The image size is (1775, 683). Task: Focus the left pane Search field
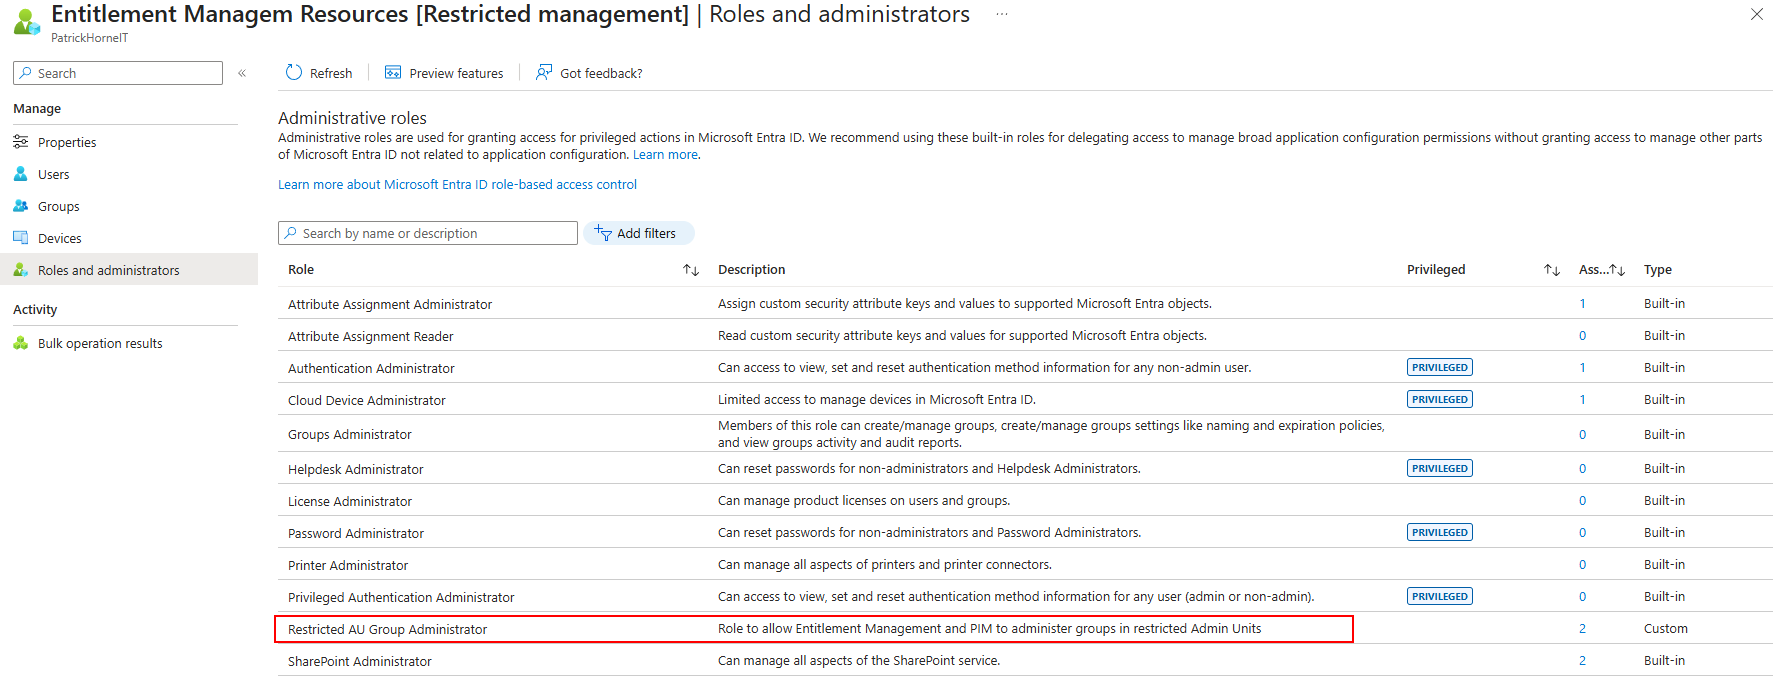pos(118,73)
